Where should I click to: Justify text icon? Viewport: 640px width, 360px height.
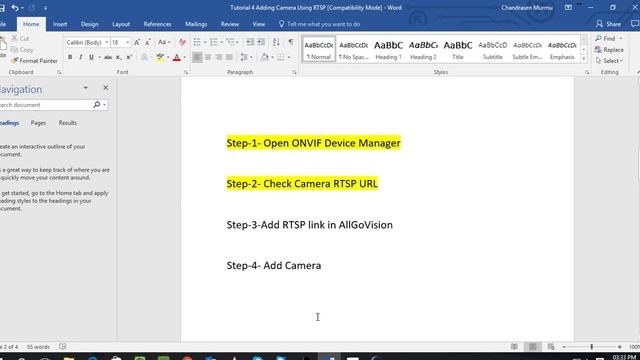229,57
